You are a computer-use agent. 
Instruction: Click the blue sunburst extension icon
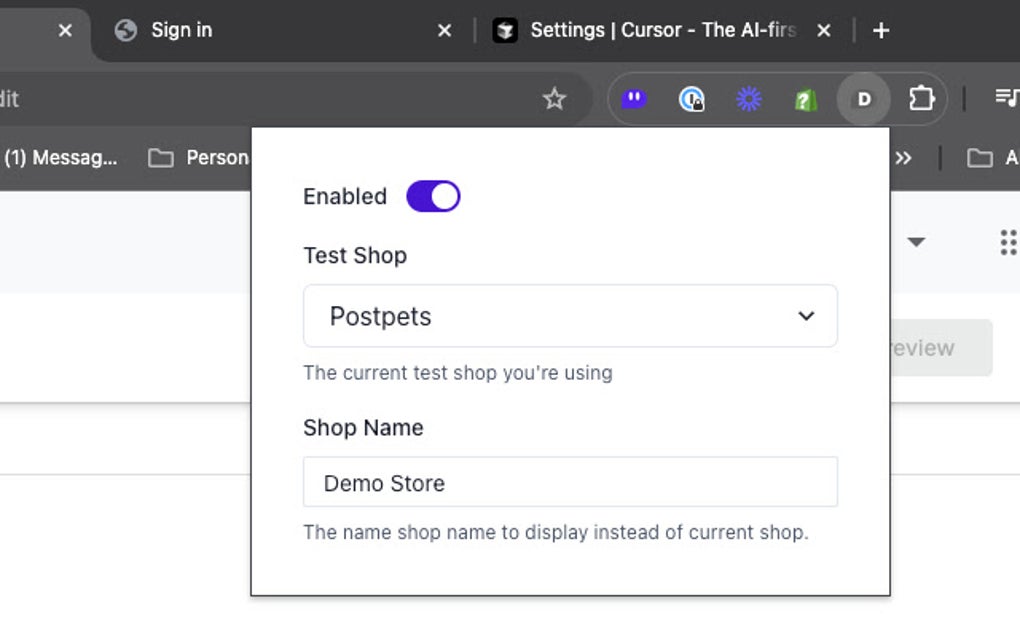pos(748,99)
